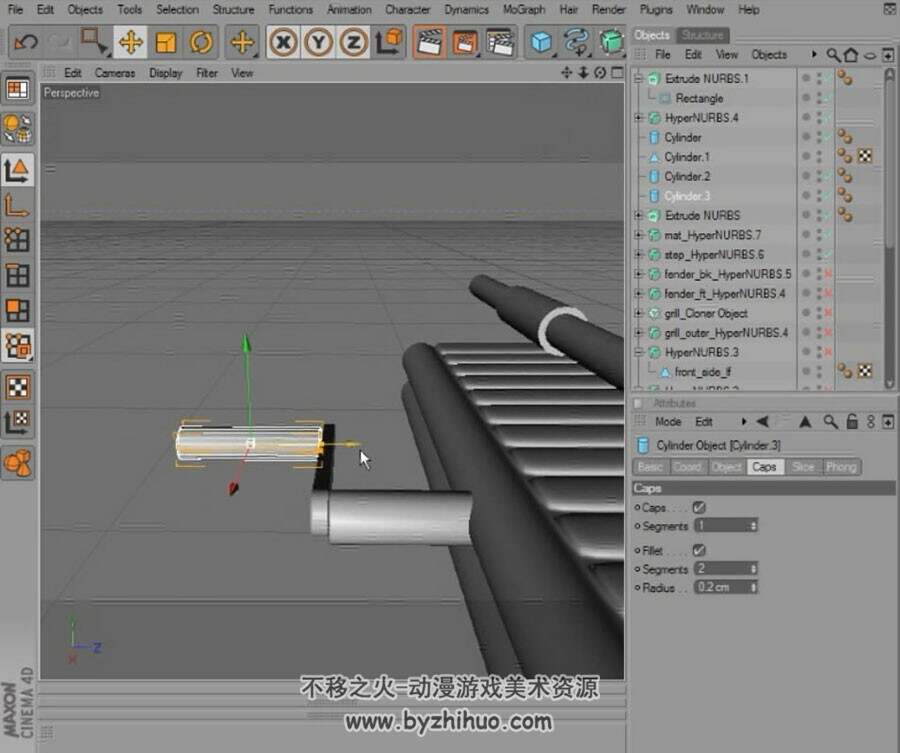The height and width of the screenshot is (753, 900).
Task: Expand grill_outer_HyperNURBS.4
Action: click(638, 333)
